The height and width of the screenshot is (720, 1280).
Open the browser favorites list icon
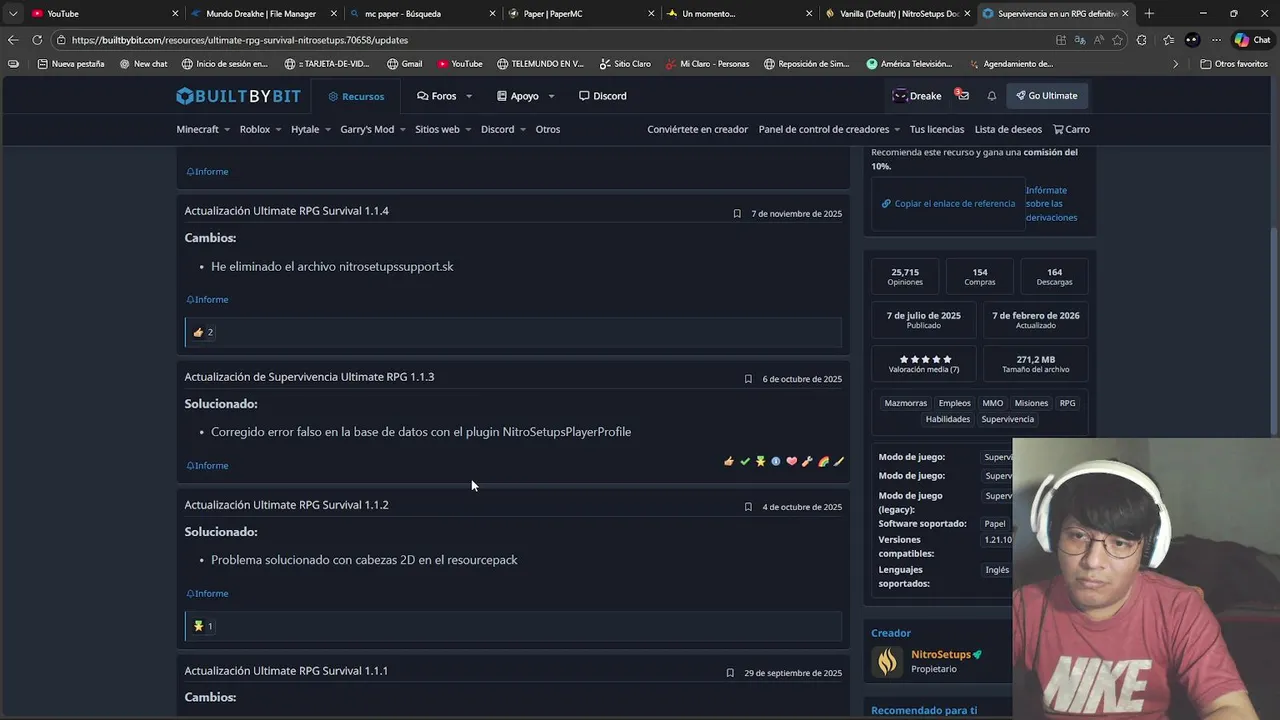tap(1168, 40)
